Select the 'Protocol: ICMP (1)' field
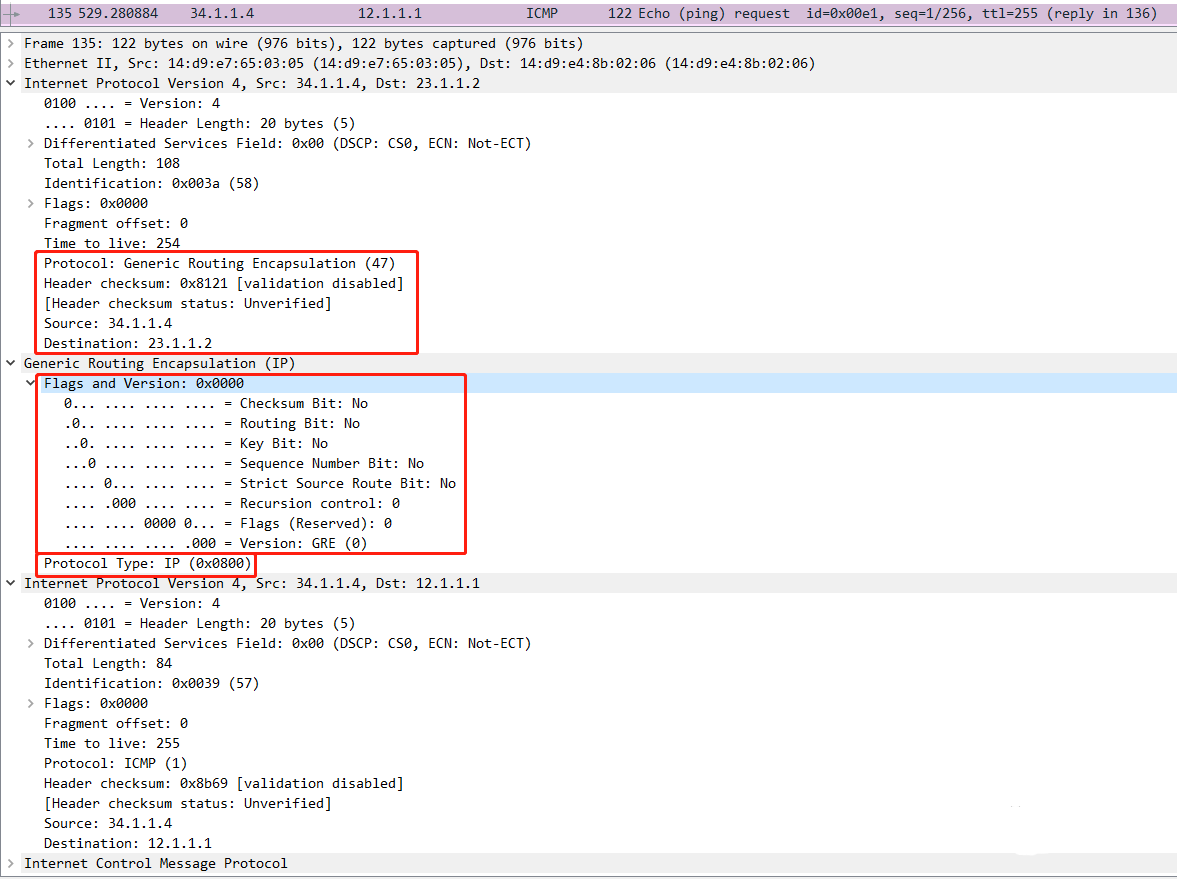Viewport: 1177px width, 879px height. click(116, 763)
